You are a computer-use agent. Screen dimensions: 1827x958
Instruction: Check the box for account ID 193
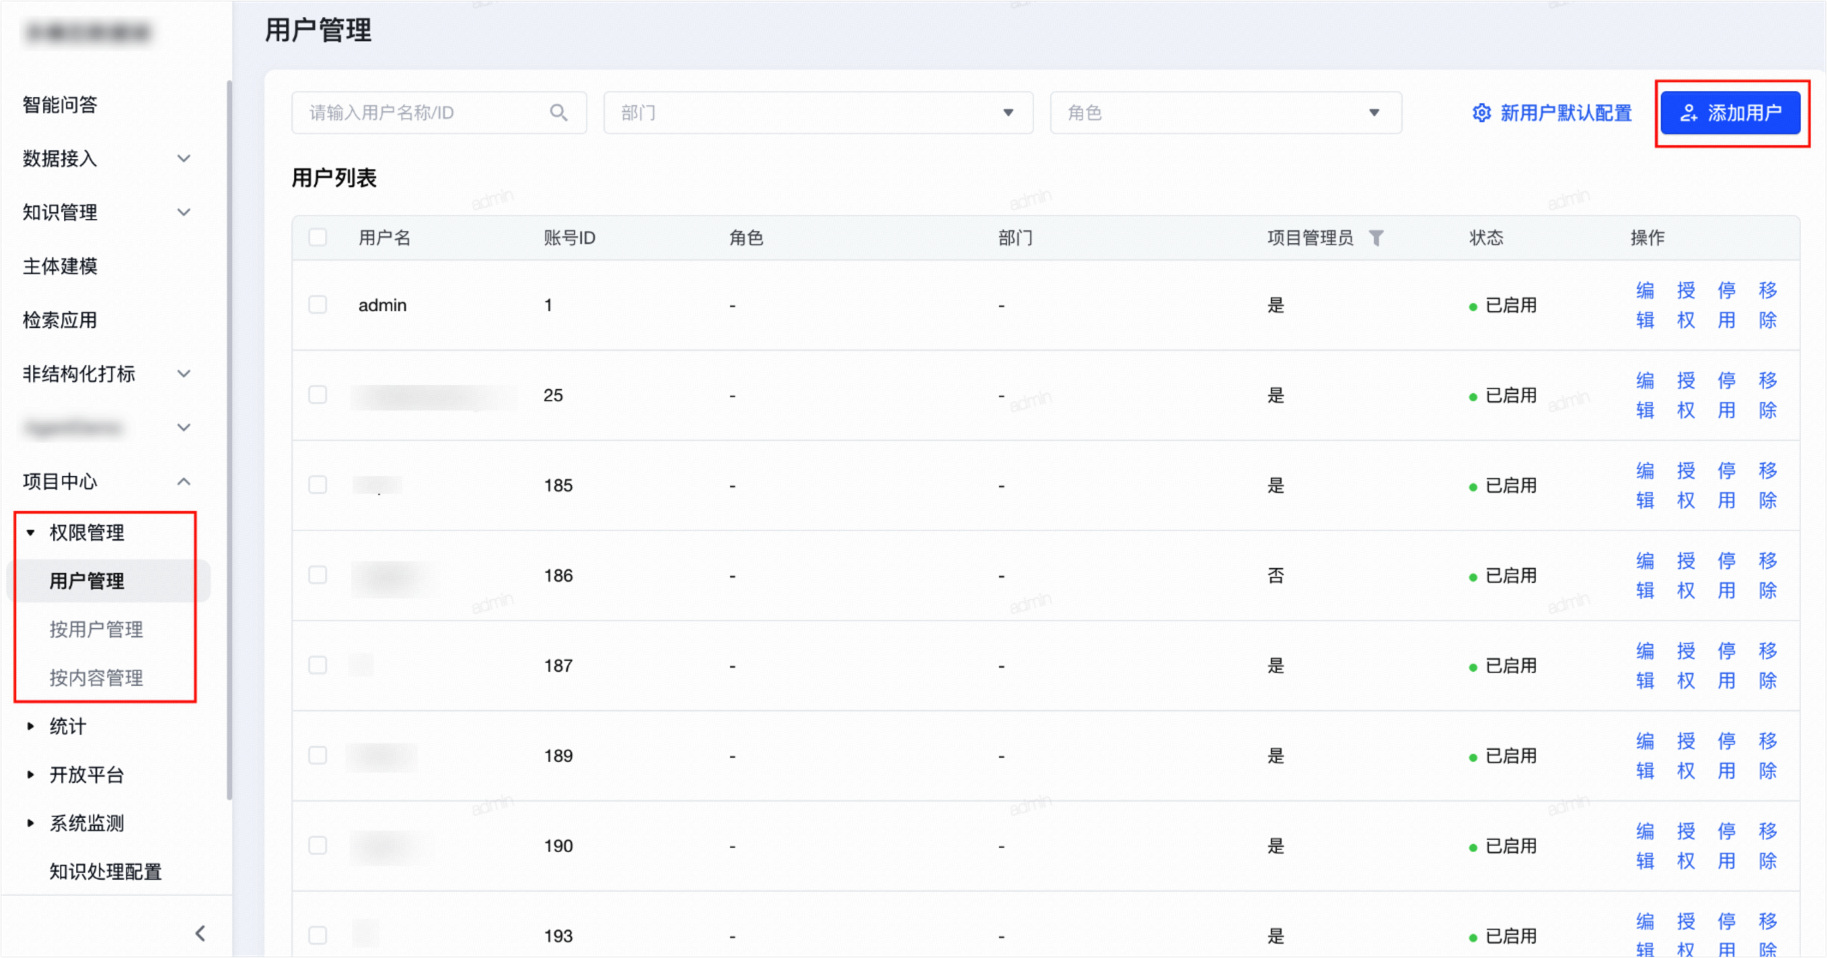pyautogui.click(x=318, y=935)
